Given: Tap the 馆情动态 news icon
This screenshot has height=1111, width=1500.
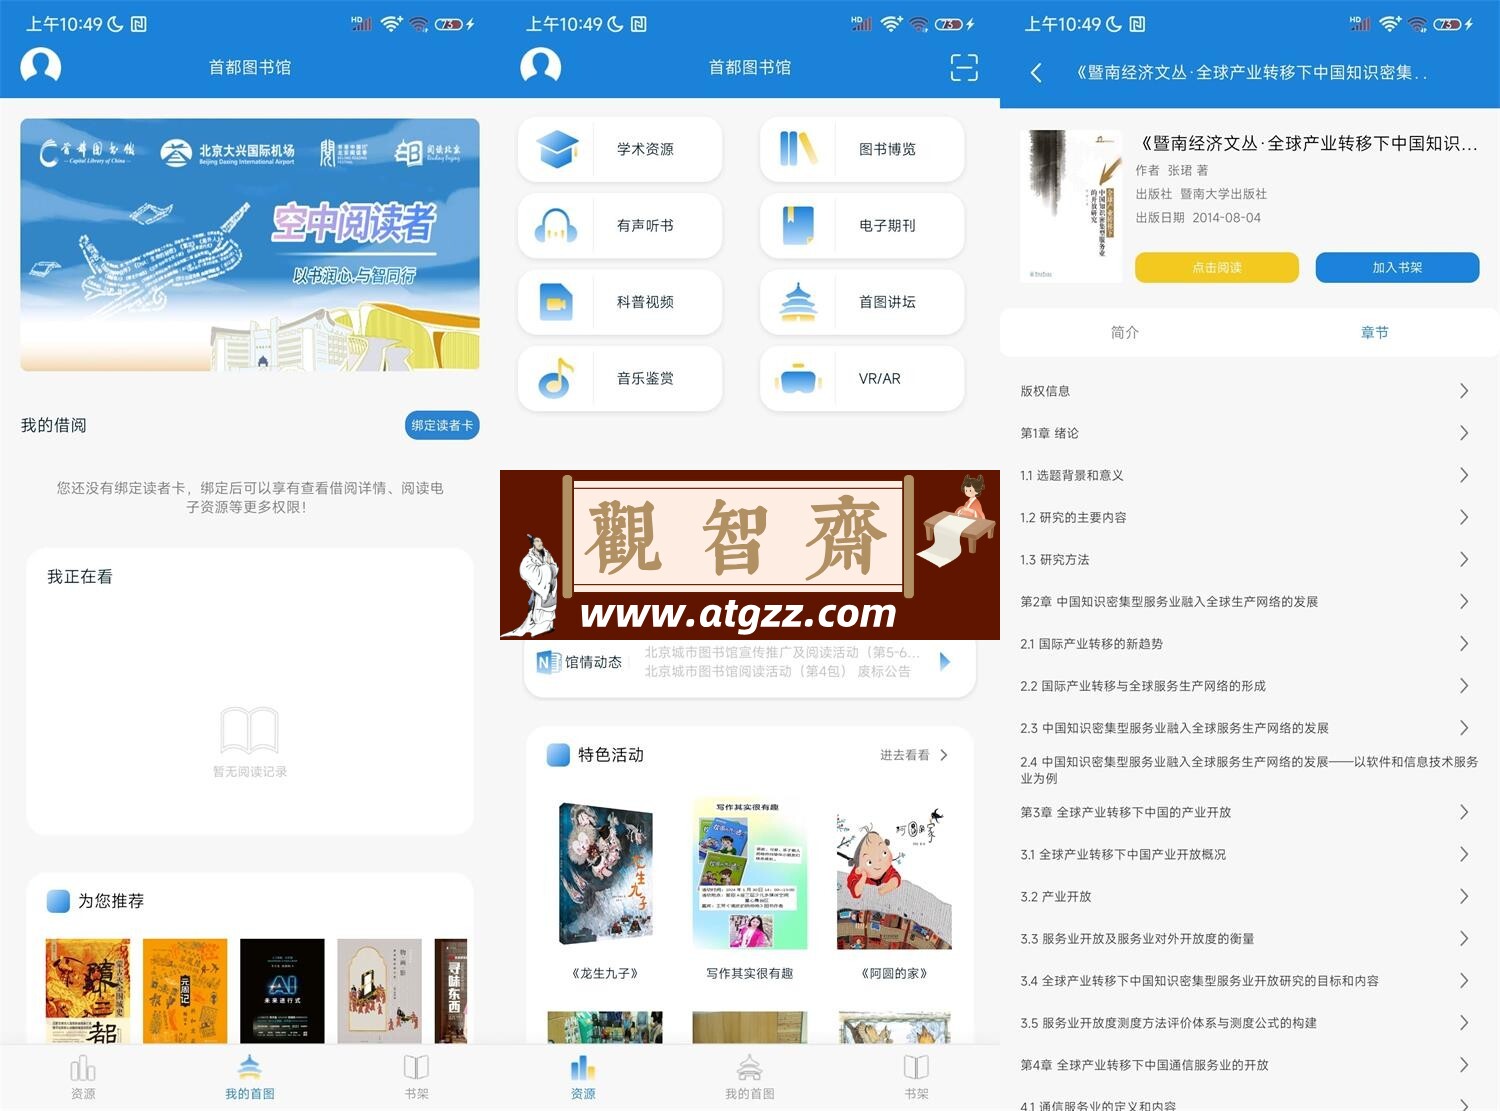Looking at the screenshot, I should click(549, 662).
